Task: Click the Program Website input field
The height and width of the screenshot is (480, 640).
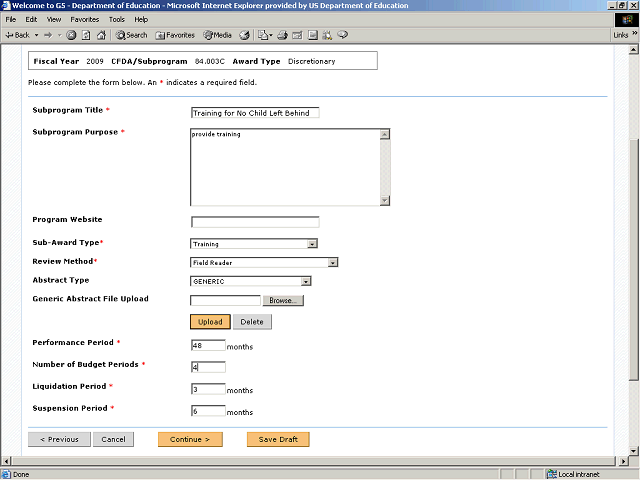Action: pos(255,222)
